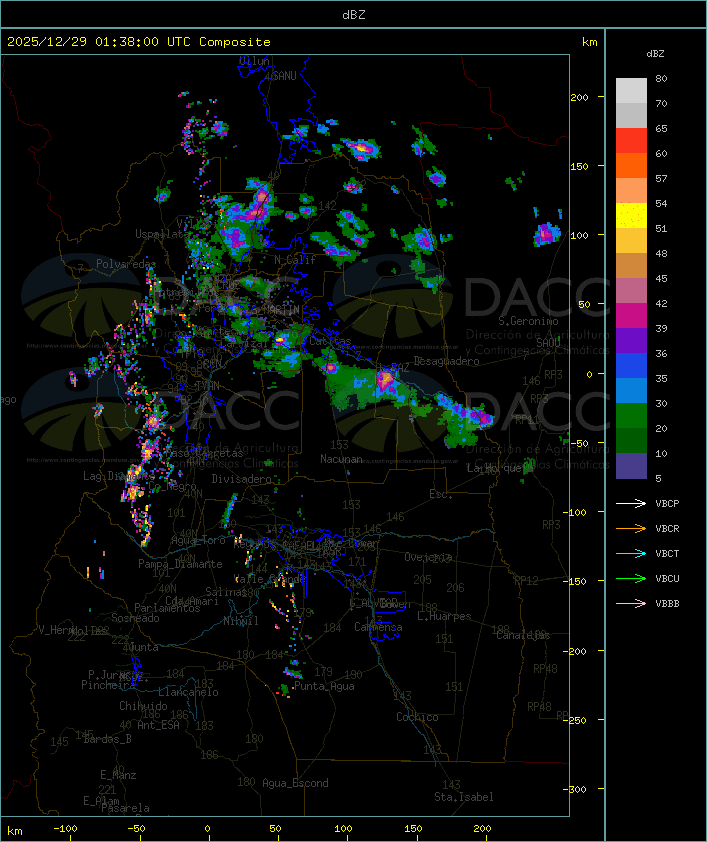Click the Agua_Escond place label
The height and width of the screenshot is (842, 707).
(x=295, y=783)
